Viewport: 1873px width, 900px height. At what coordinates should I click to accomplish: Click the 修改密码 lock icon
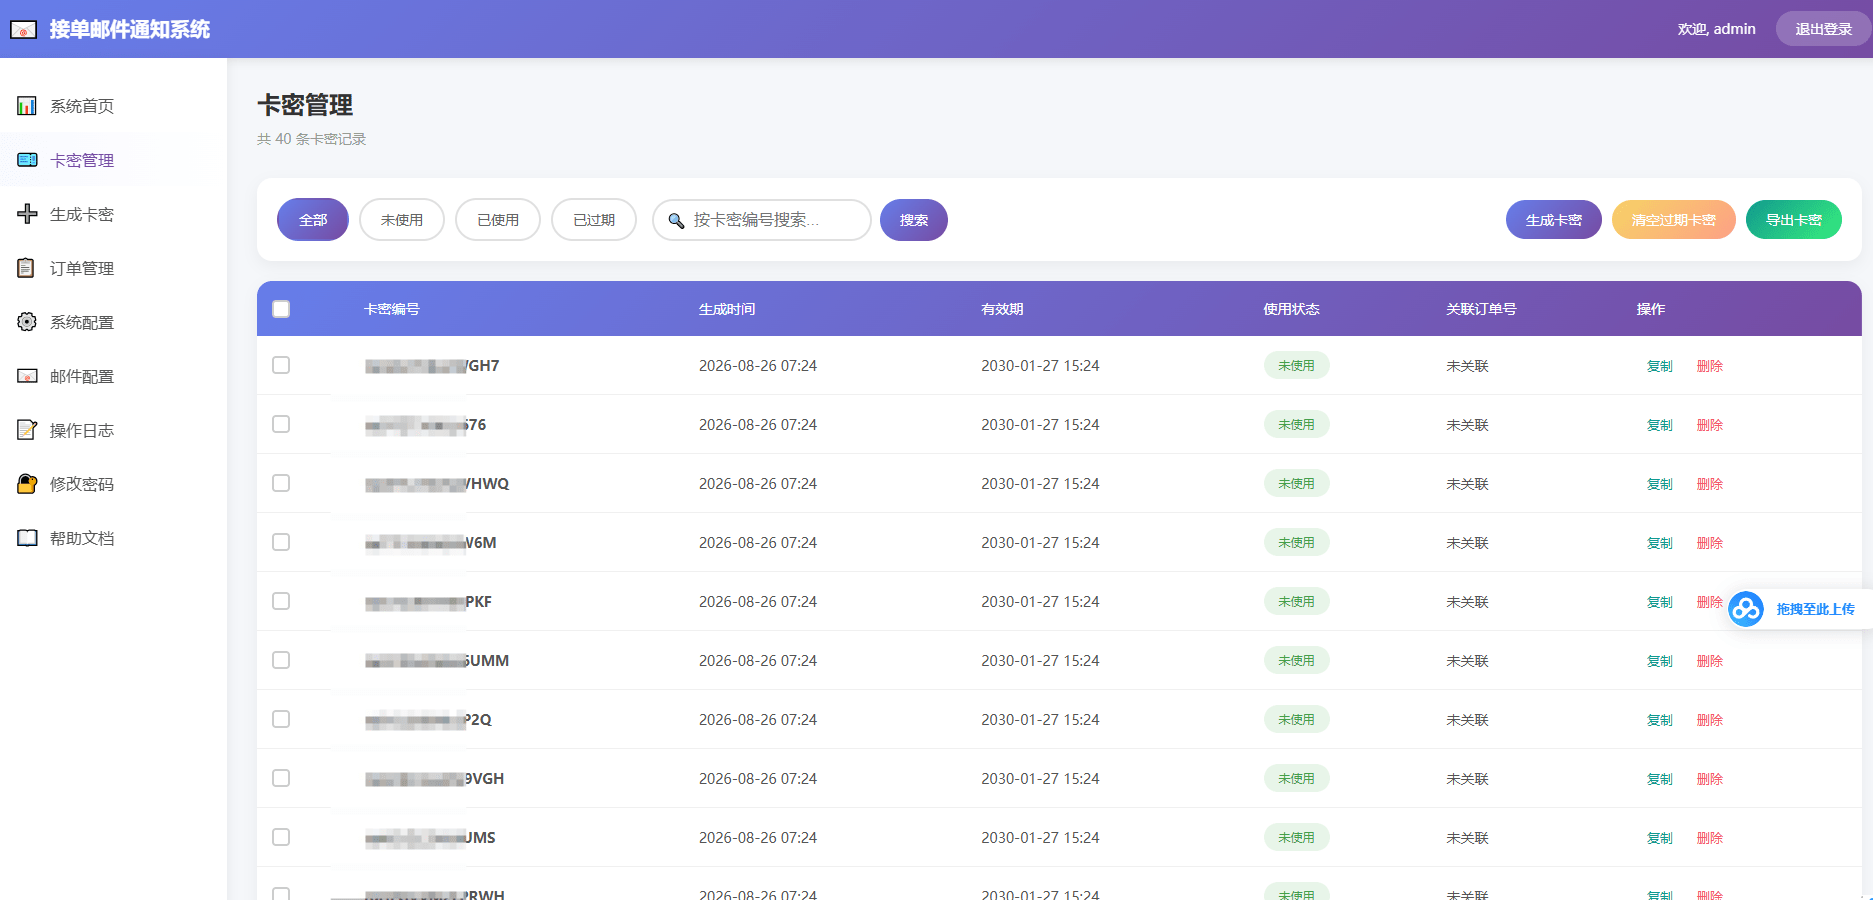coord(27,484)
